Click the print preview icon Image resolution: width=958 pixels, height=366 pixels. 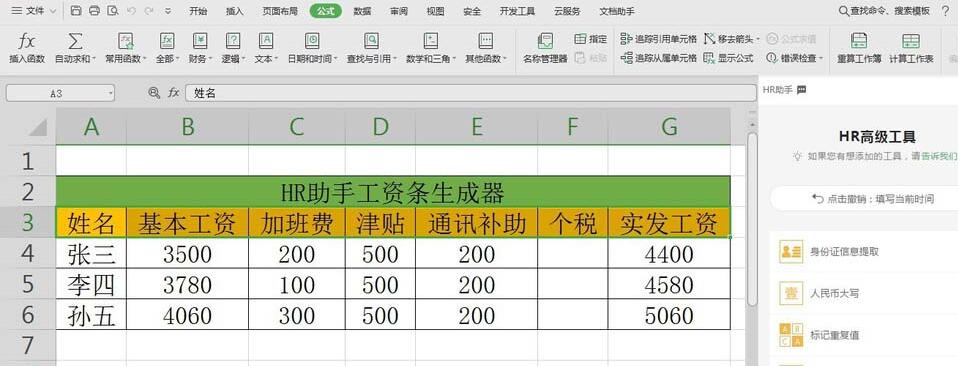[112, 11]
